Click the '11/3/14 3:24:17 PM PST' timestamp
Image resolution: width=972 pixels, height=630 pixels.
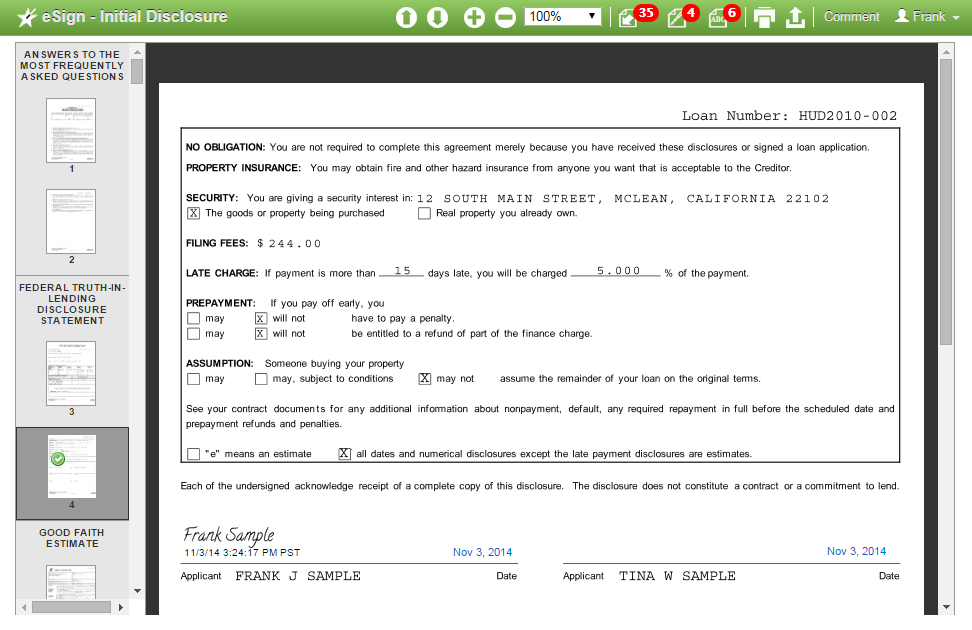242,552
